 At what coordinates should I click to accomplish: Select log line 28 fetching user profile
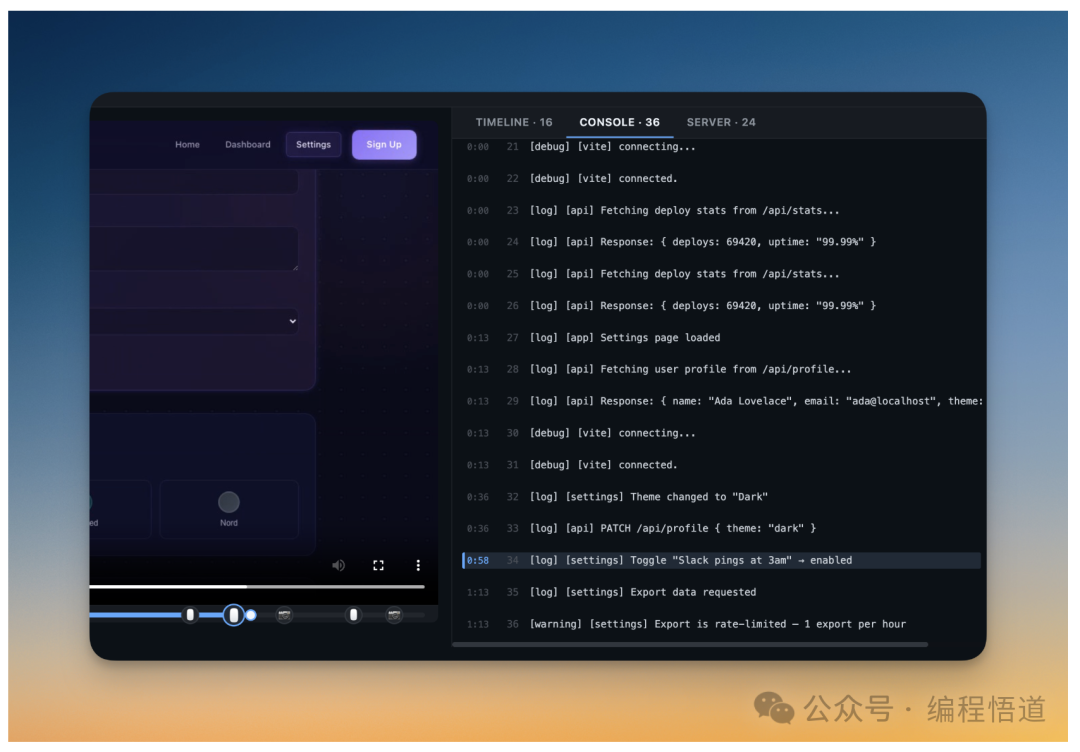[x=721, y=369]
